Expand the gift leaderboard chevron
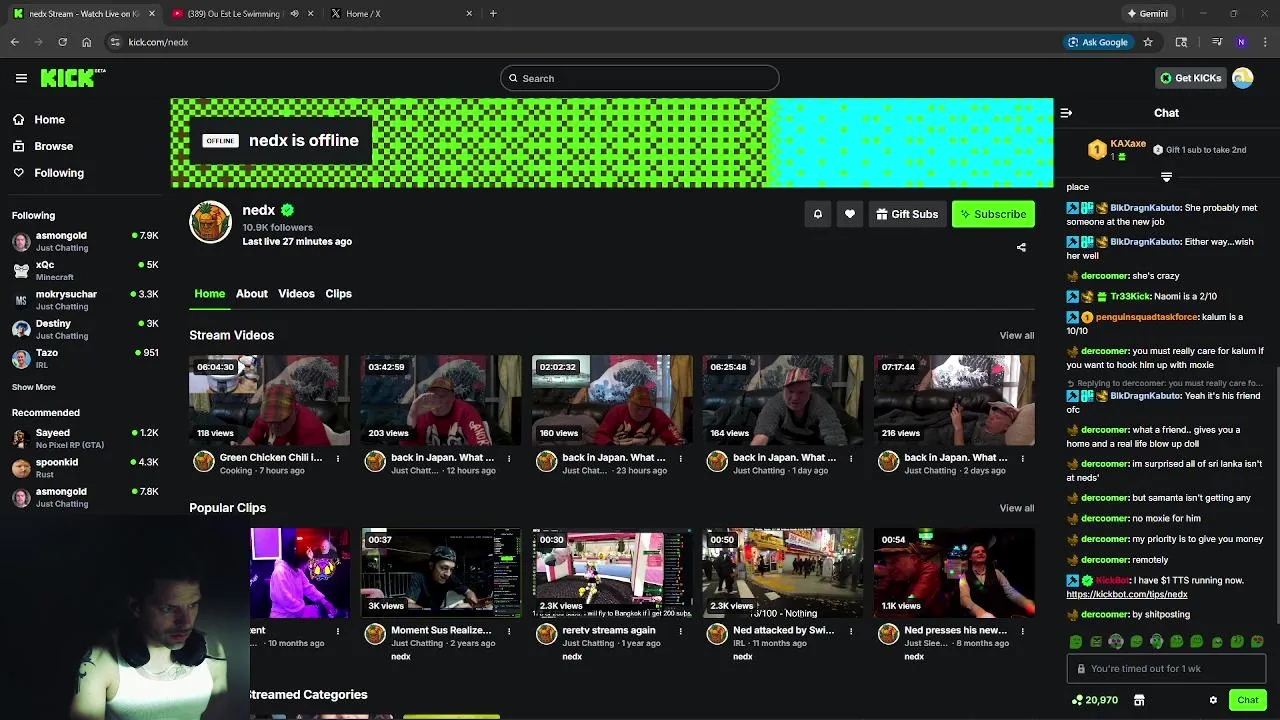The height and width of the screenshot is (720, 1280). [1166, 177]
